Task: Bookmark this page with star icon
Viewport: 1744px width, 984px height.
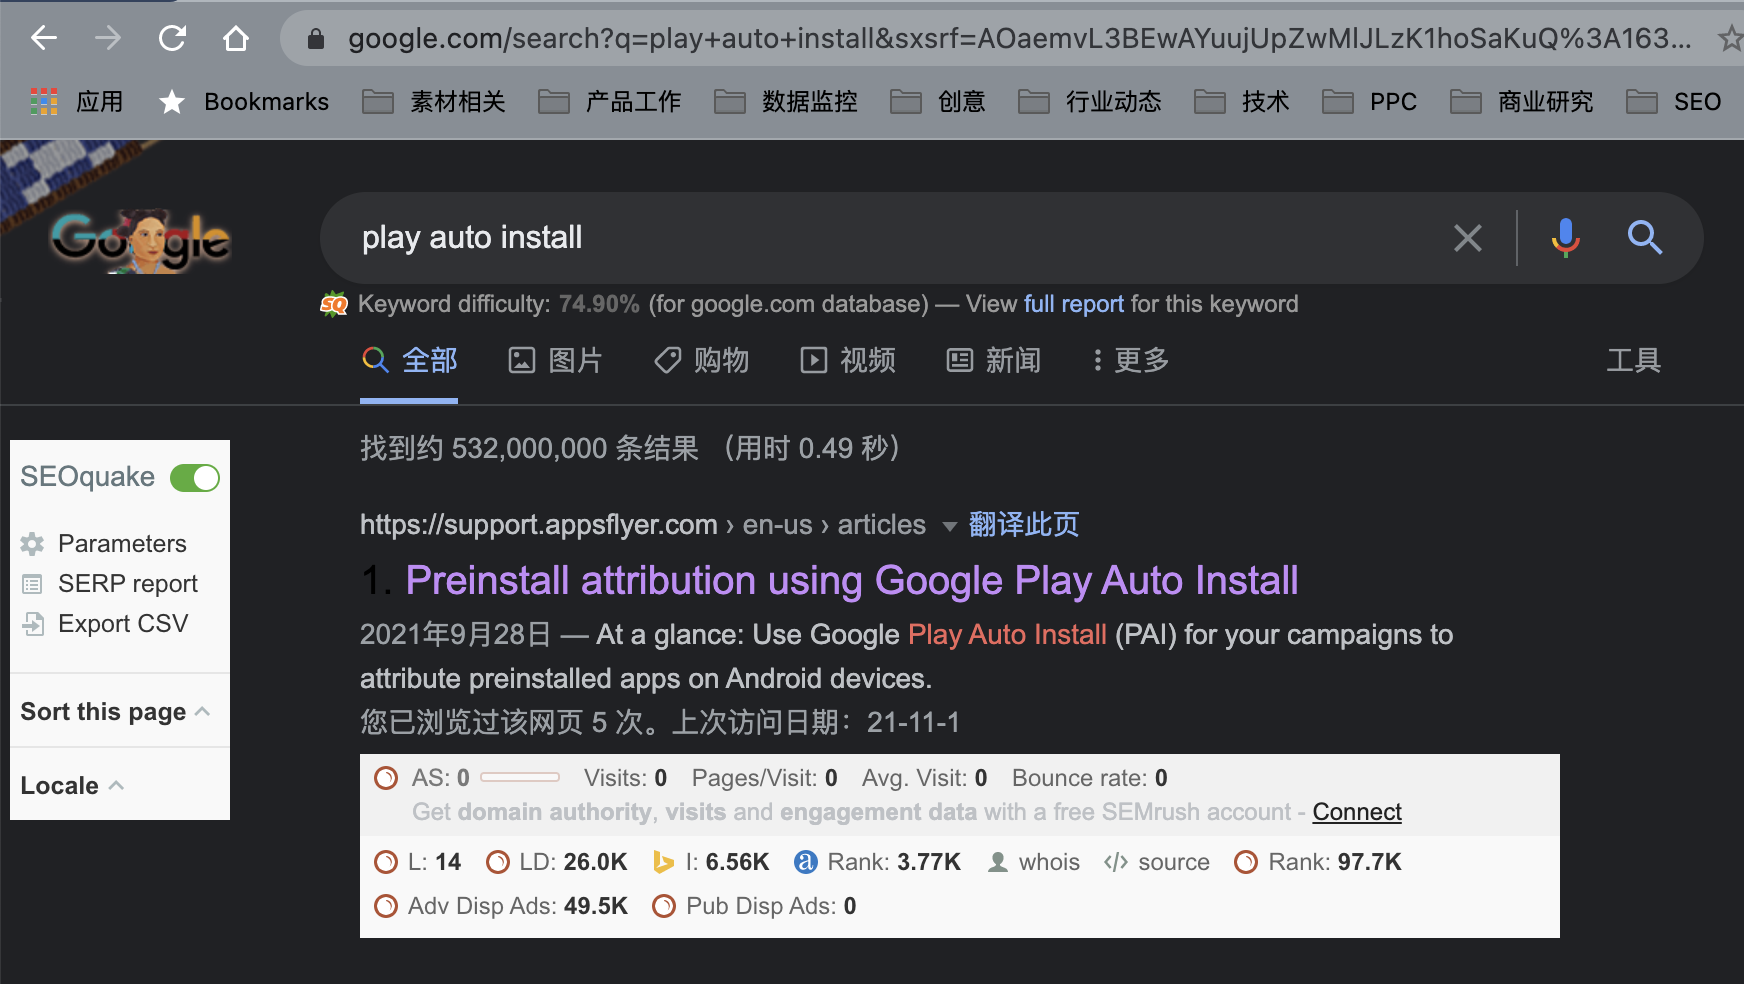Action: [x=1730, y=39]
